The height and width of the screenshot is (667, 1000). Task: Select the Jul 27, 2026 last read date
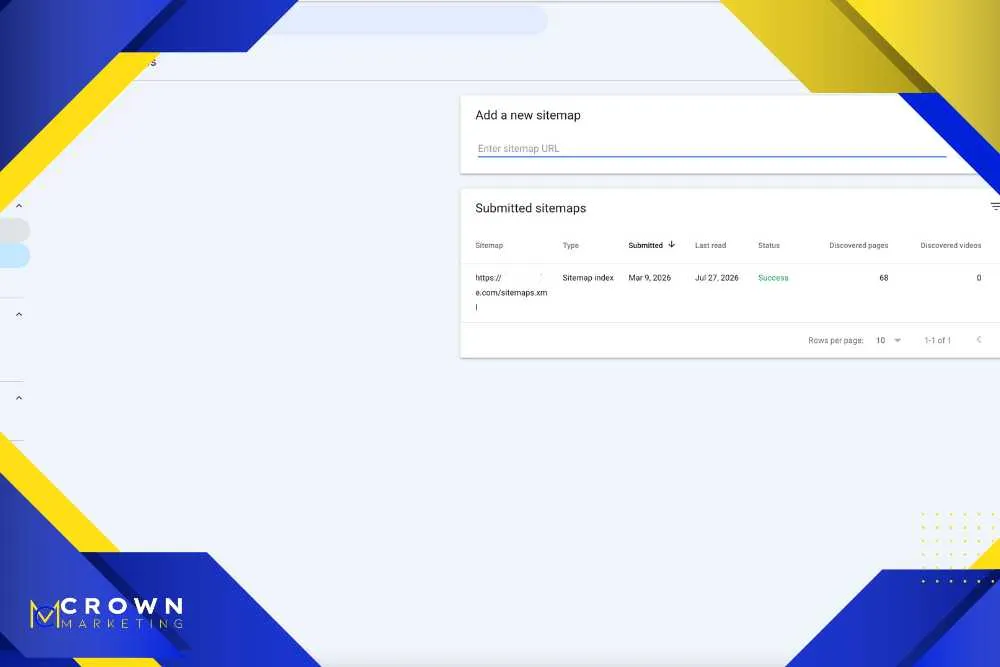pos(717,278)
